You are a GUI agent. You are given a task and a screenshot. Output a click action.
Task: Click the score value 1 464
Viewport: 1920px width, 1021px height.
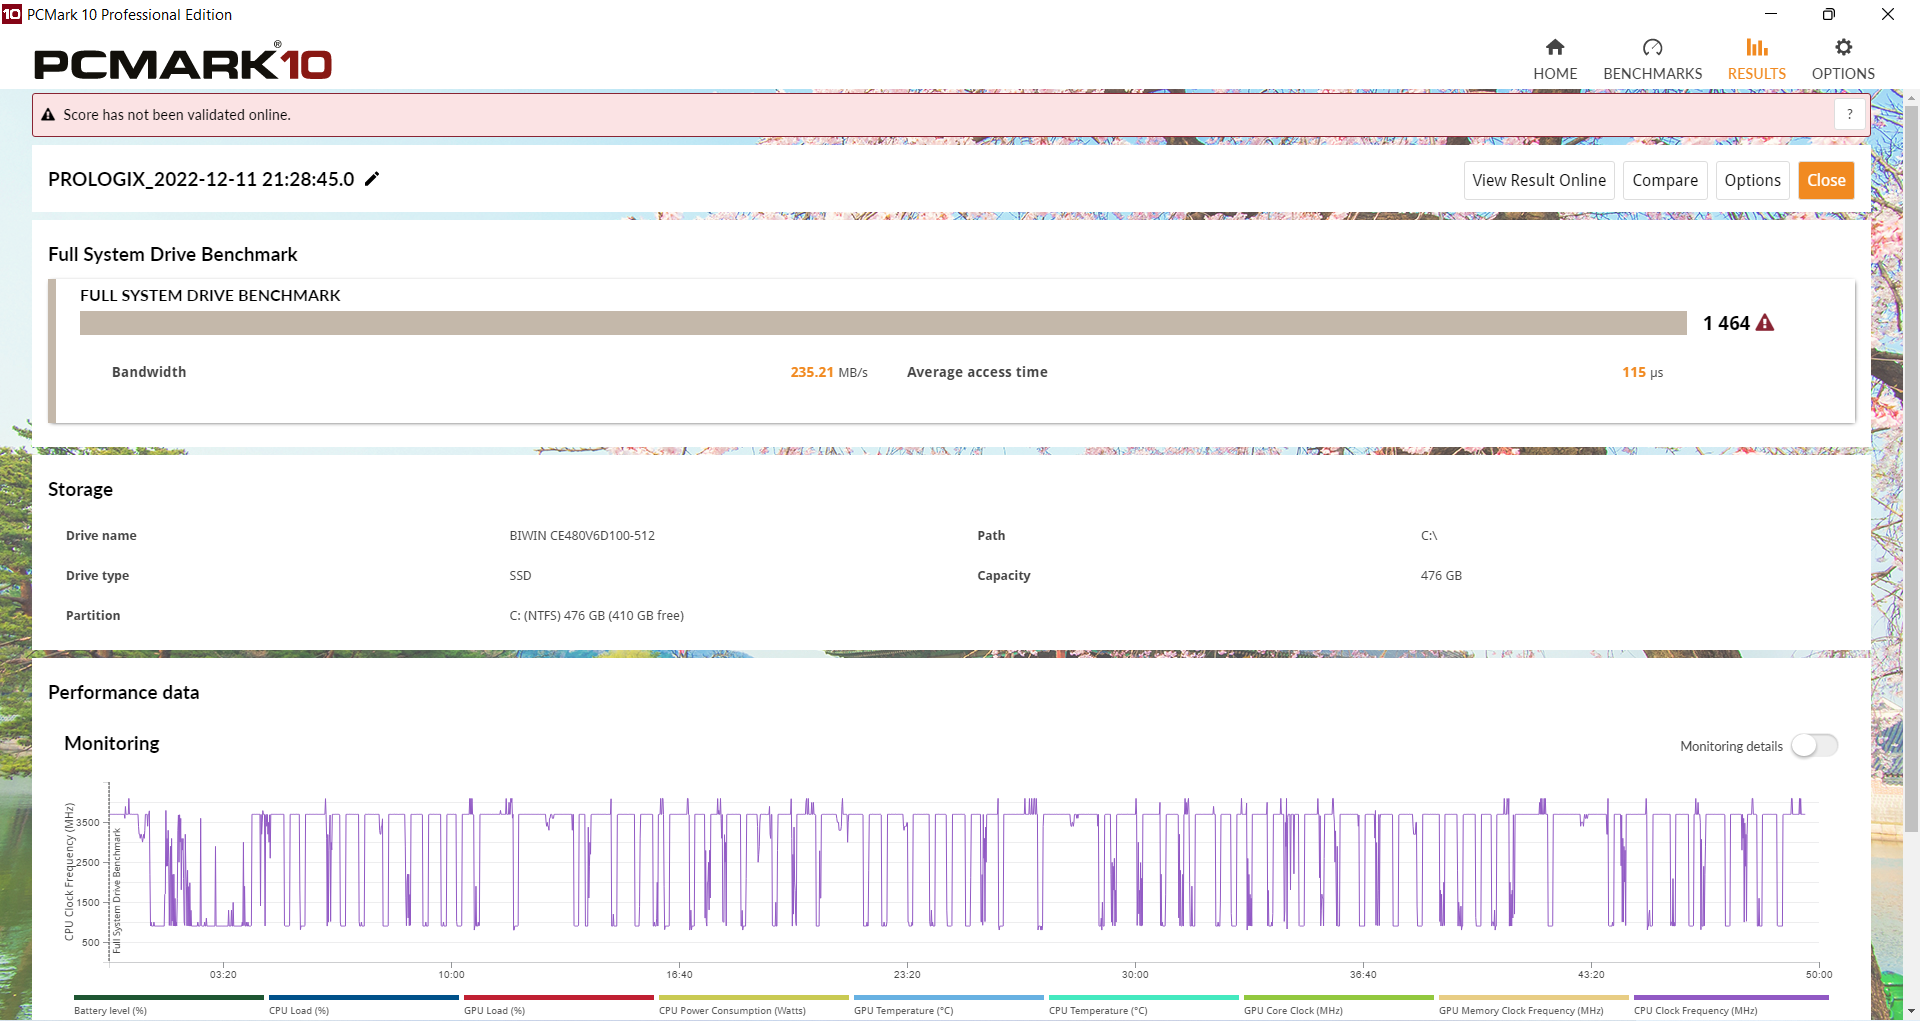coord(1726,323)
